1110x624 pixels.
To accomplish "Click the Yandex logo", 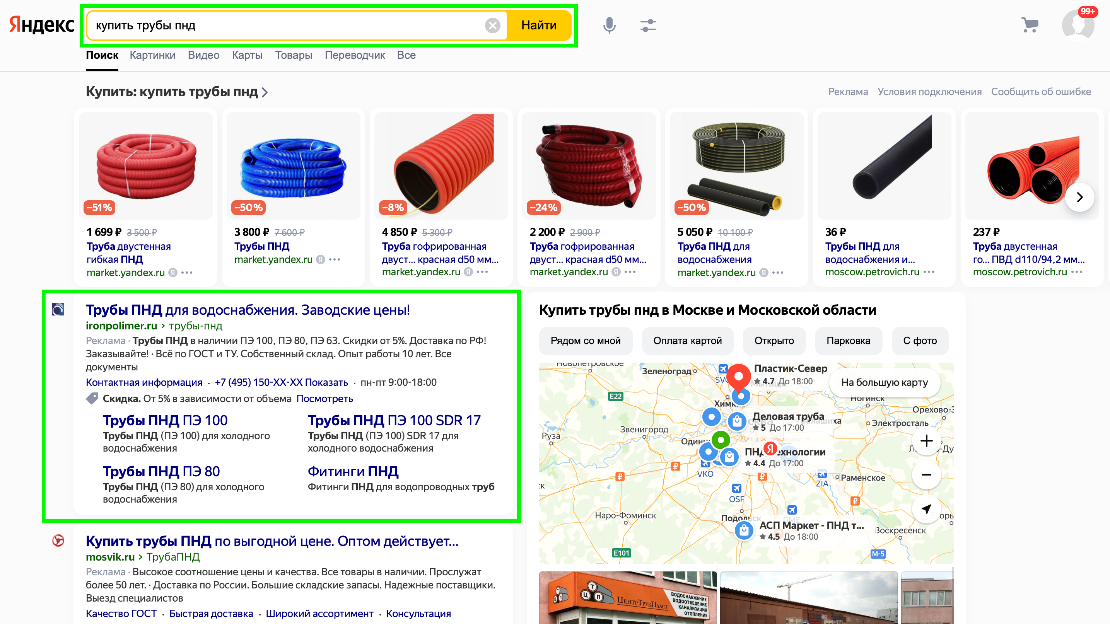I will 42,25.
